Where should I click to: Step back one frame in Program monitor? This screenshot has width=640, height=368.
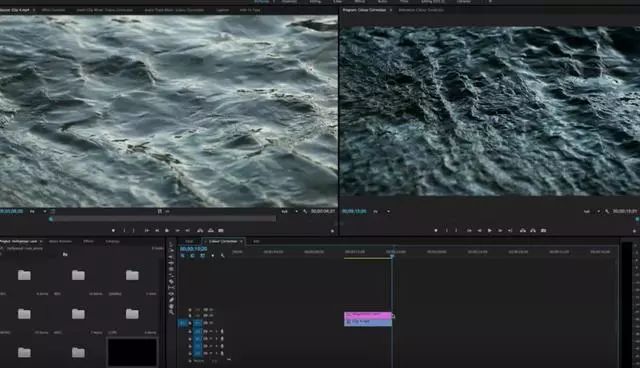coord(480,231)
